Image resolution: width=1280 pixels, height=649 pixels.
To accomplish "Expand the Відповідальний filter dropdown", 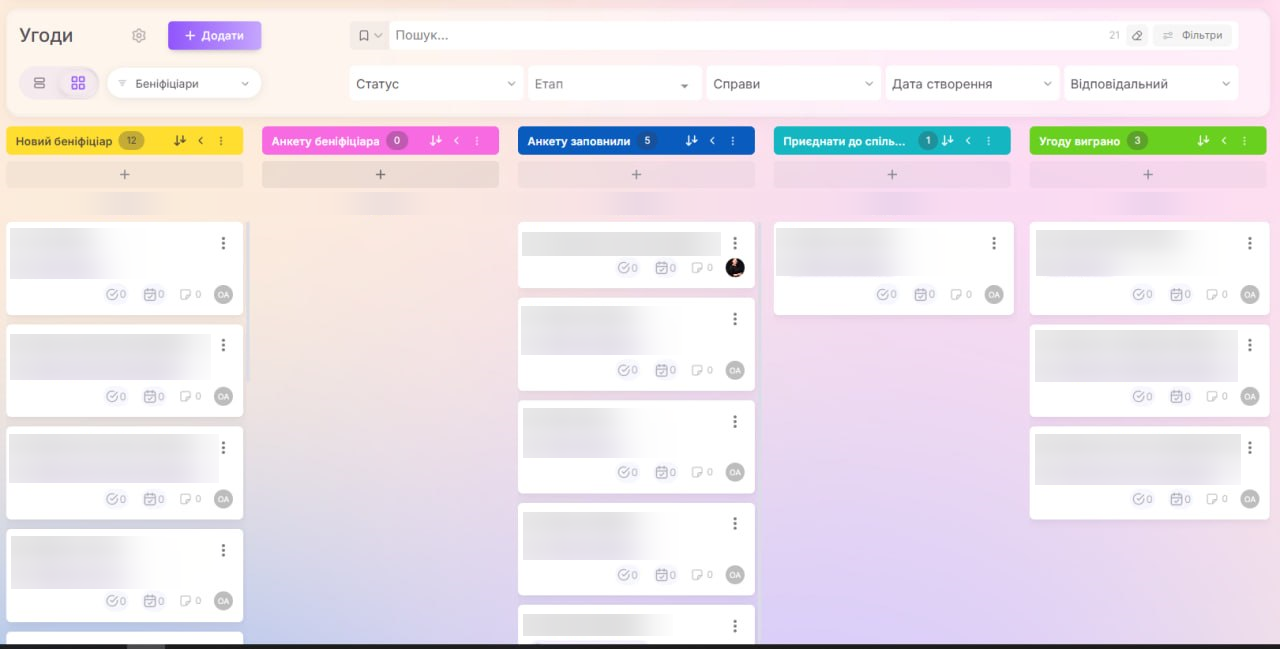I will click(1151, 84).
